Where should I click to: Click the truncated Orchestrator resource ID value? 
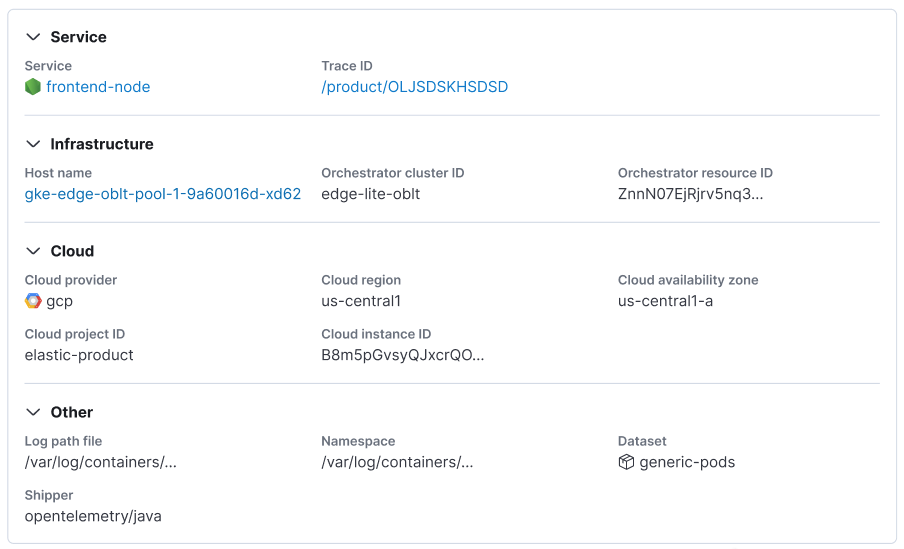690,194
